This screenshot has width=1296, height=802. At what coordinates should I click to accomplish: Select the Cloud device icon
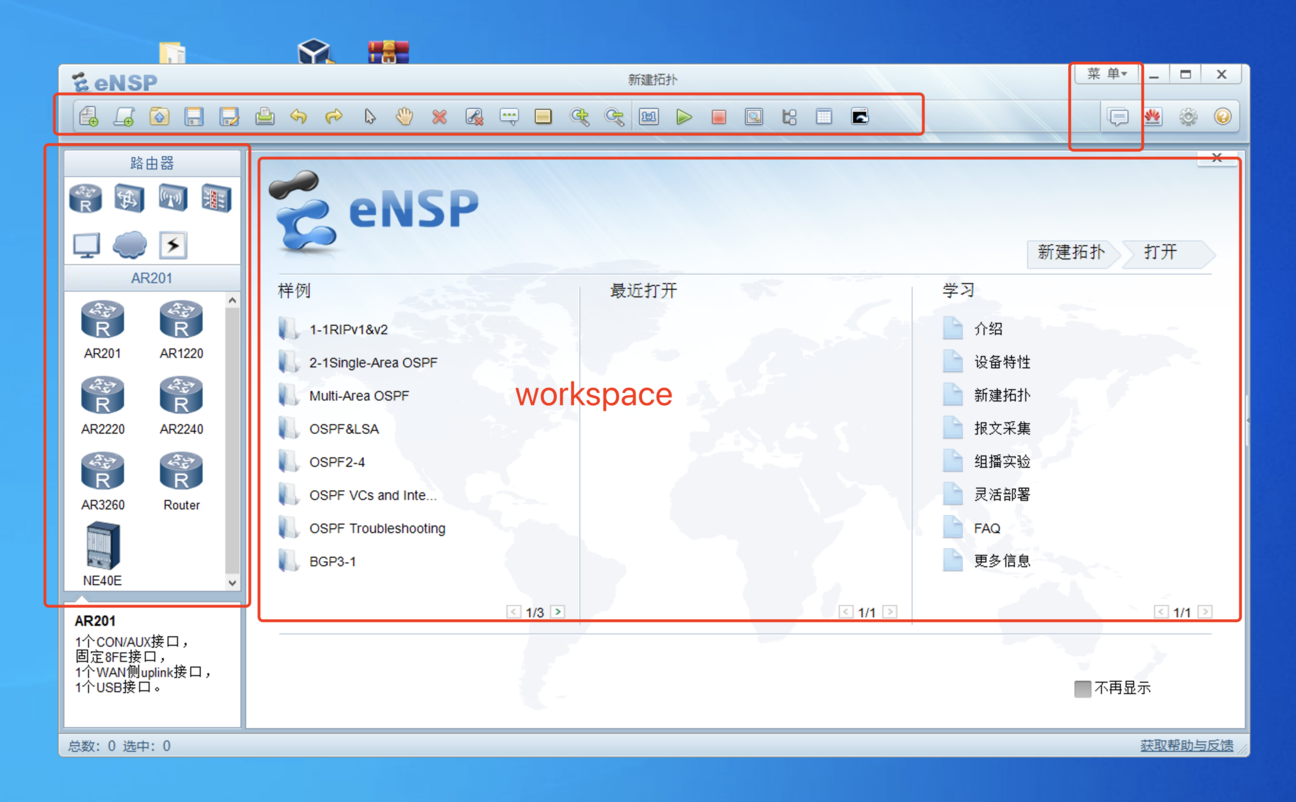coord(130,243)
